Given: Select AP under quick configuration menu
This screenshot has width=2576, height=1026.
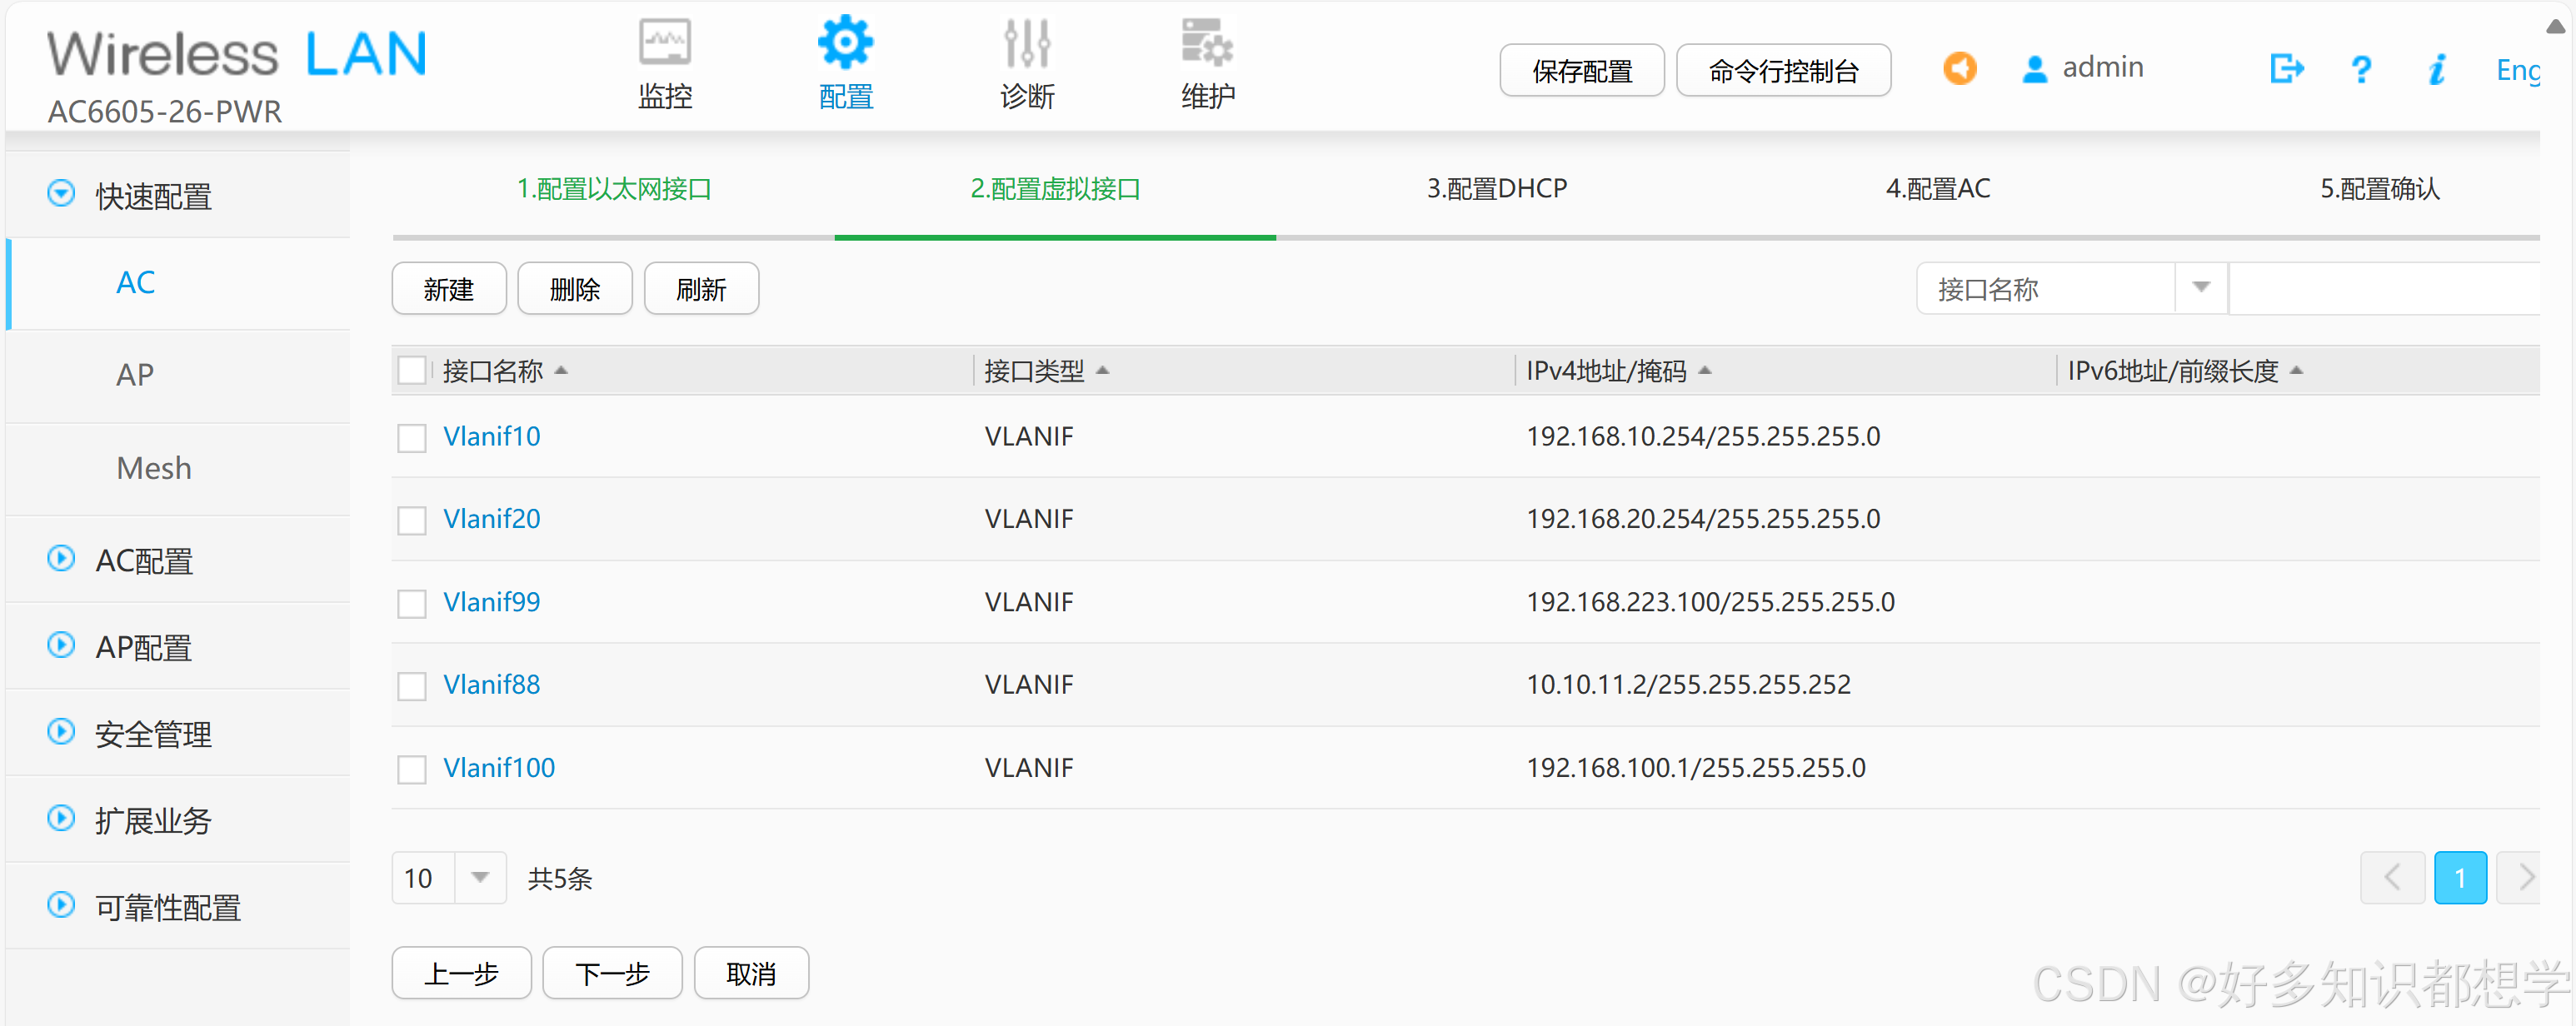Looking at the screenshot, I should (x=135, y=375).
